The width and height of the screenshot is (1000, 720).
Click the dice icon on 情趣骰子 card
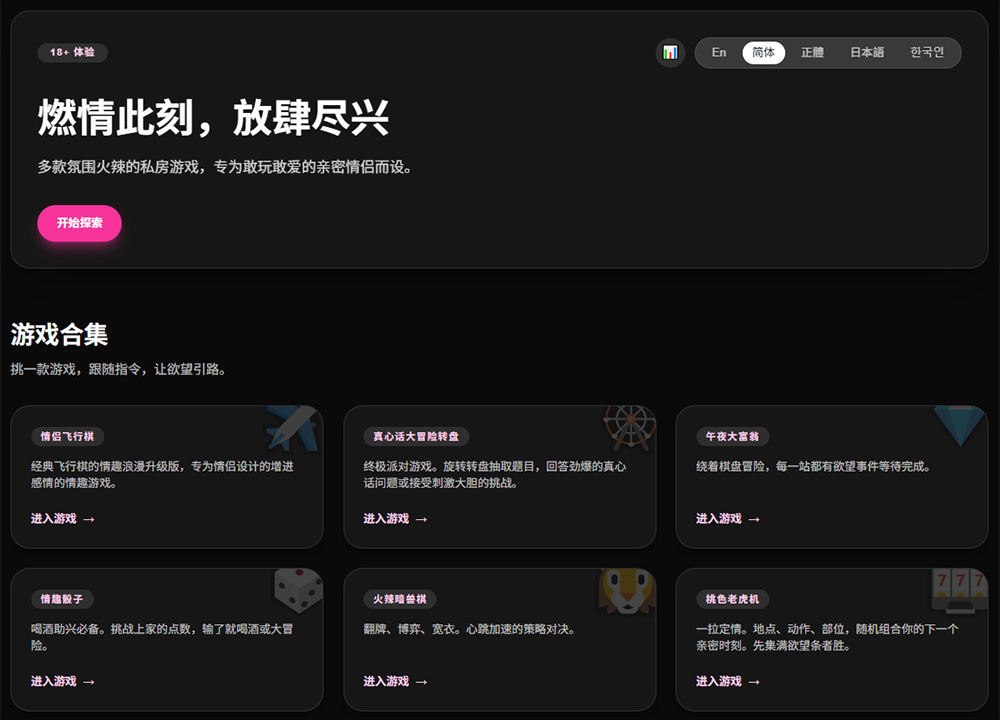pyautogui.click(x=298, y=590)
